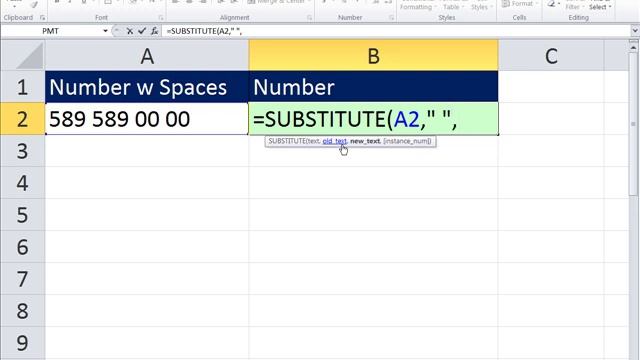The image size is (640, 360).
Task: Select column B header
Action: click(x=373, y=56)
